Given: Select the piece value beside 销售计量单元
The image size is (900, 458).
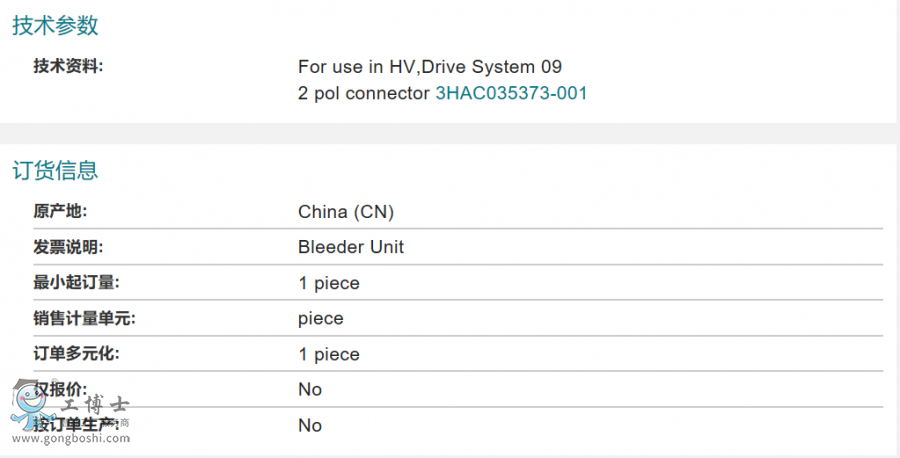Looking at the screenshot, I should point(321,318).
